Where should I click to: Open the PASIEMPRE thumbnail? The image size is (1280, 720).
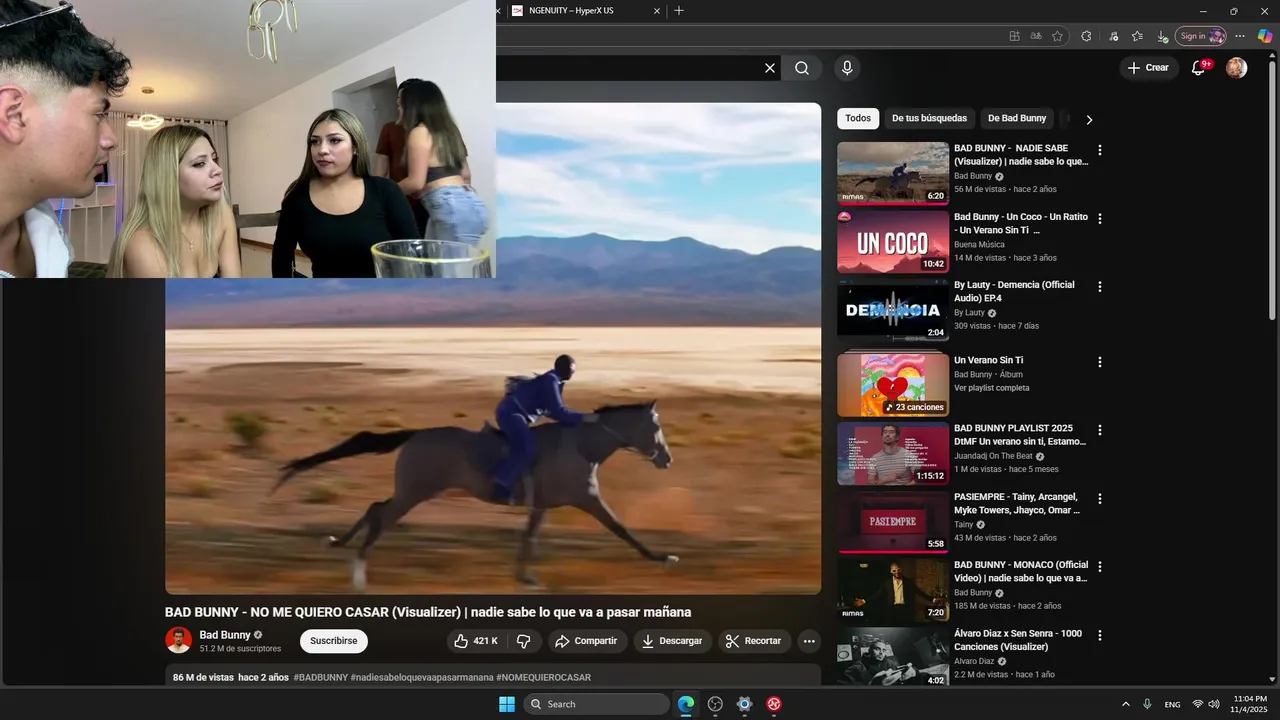tap(893, 522)
